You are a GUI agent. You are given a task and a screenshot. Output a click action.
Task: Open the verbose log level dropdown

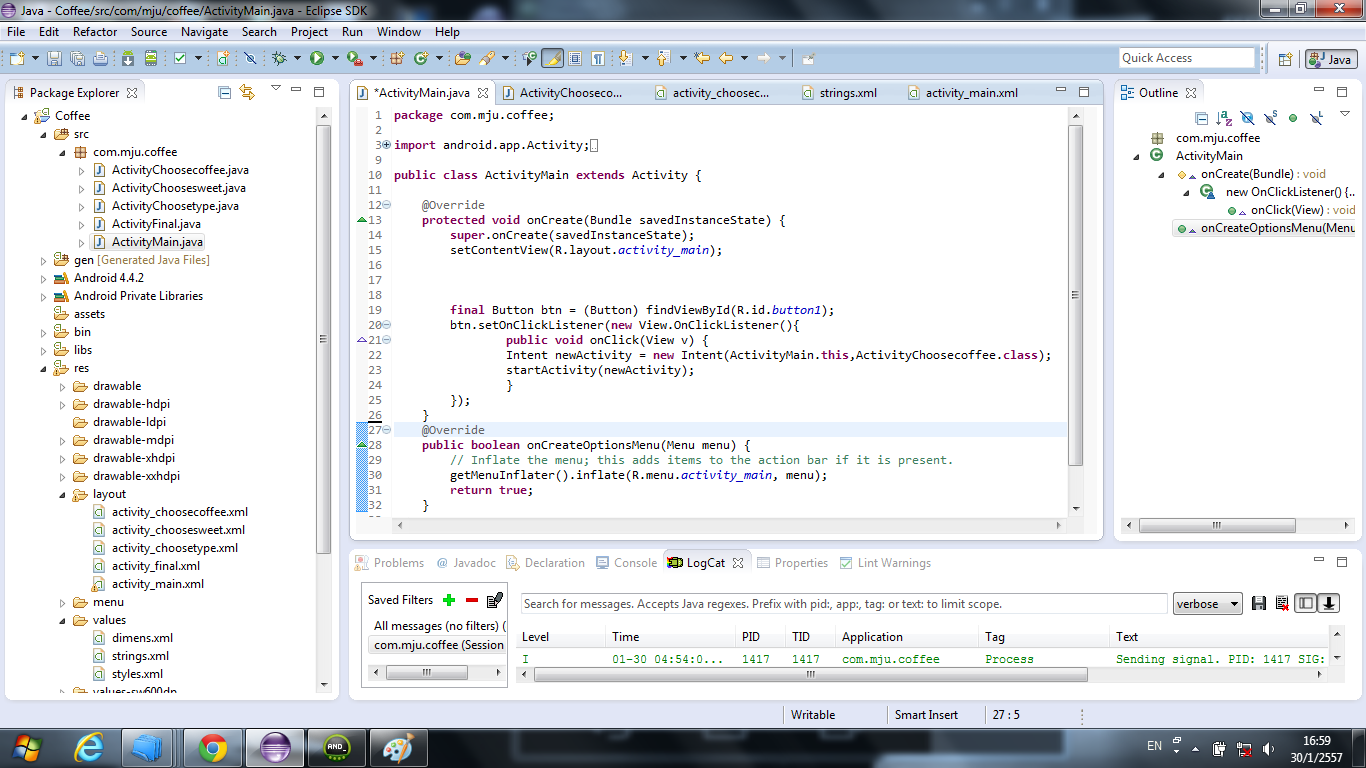1208,604
